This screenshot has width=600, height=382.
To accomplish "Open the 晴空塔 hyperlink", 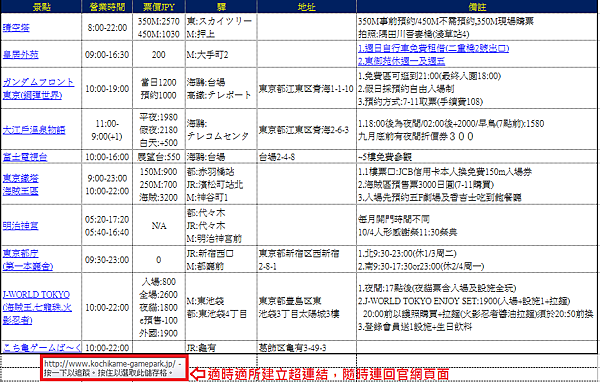I will [x=16, y=28].
